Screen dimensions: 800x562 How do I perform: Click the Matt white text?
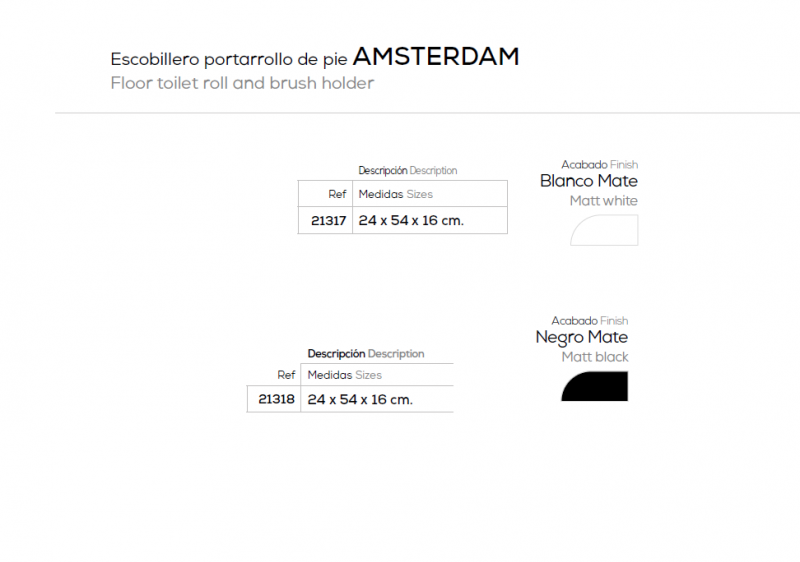pyautogui.click(x=604, y=201)
